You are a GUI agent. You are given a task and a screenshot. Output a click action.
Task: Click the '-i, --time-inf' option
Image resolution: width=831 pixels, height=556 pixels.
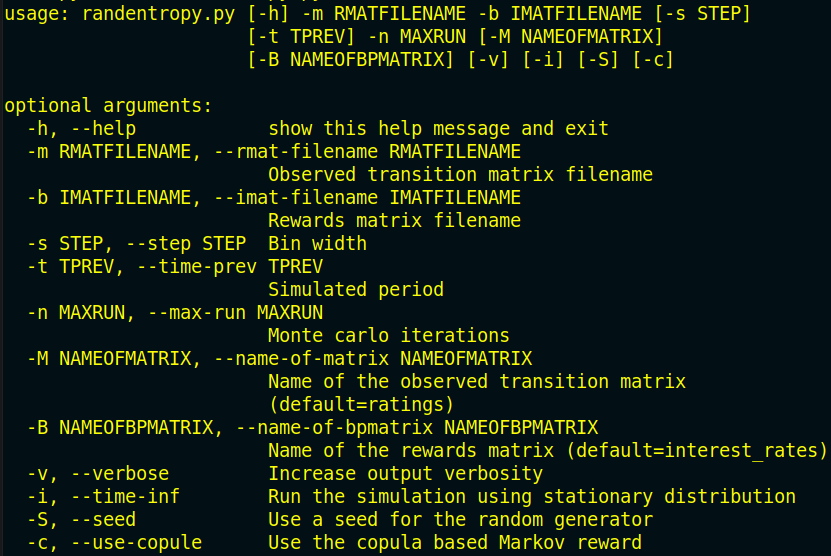(104, 497)
